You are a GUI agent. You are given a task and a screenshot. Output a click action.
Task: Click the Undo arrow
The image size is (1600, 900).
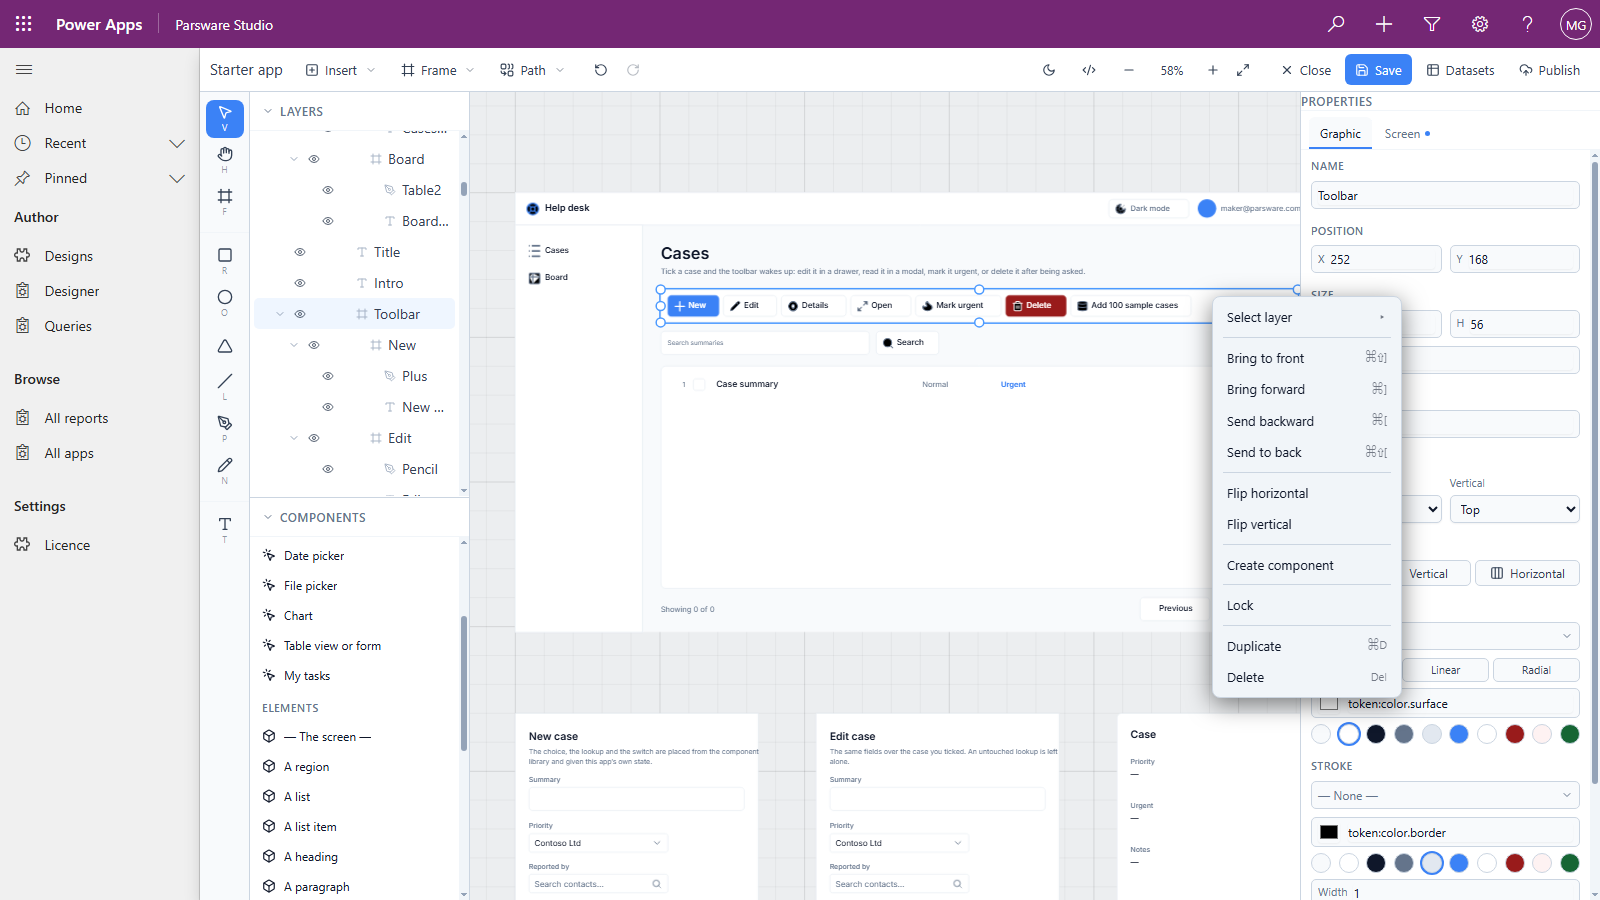(600, 70)
